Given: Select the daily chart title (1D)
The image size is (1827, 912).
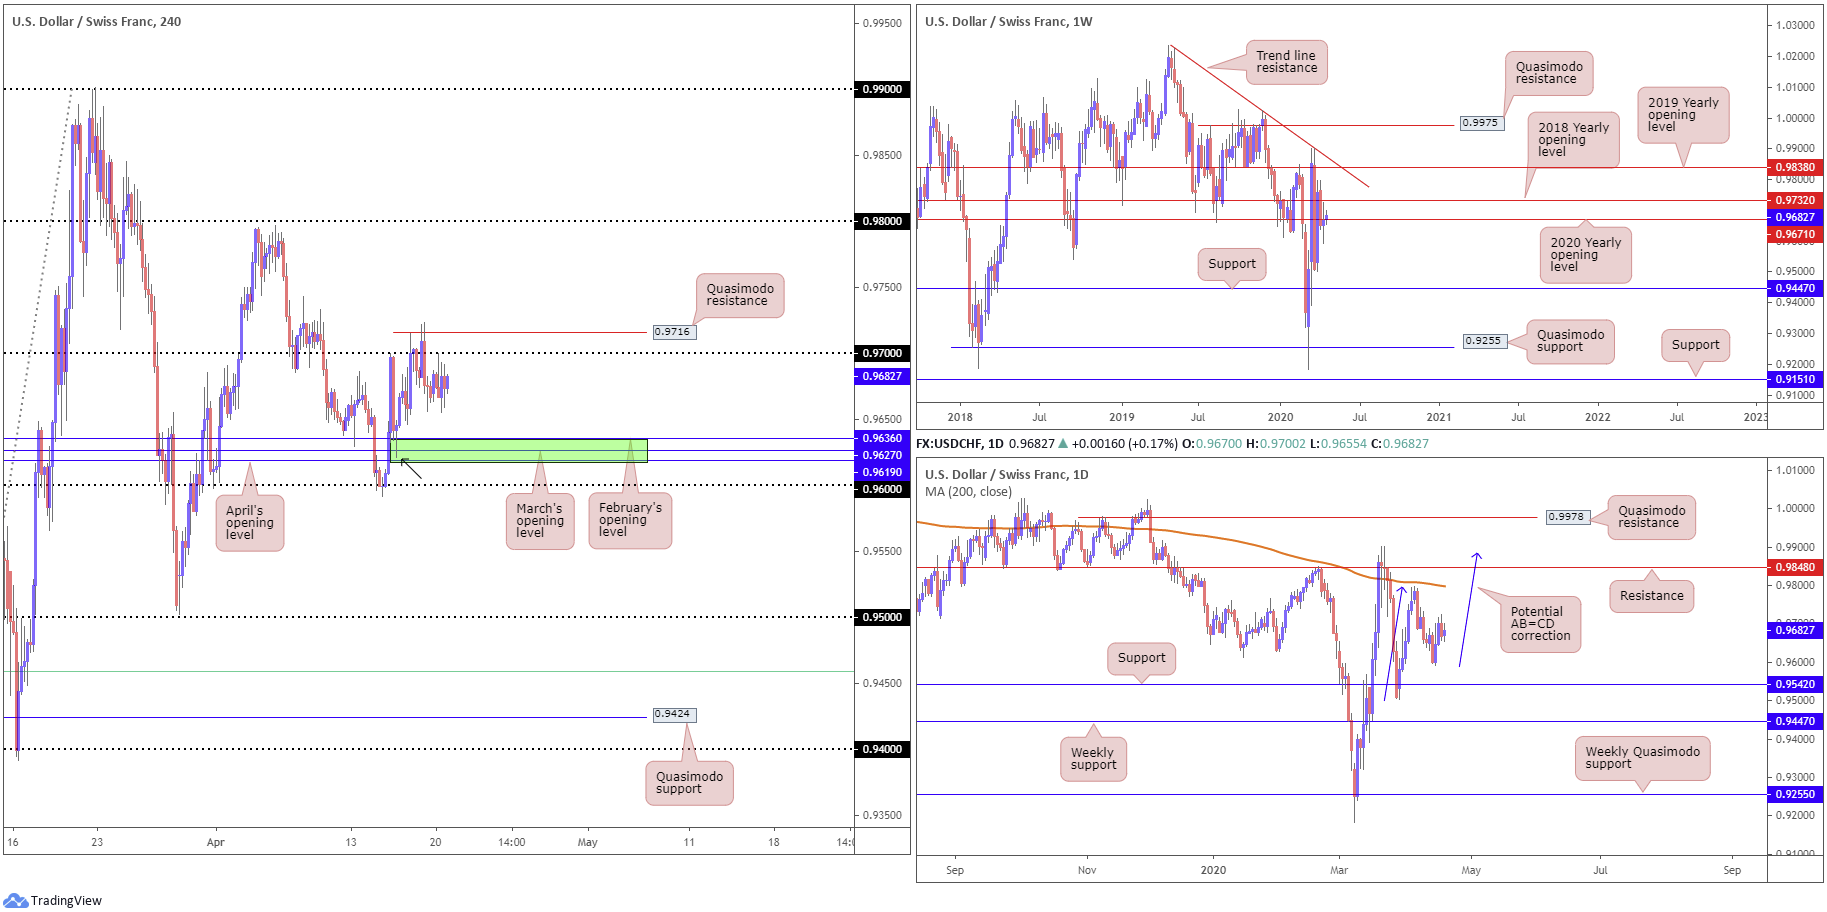Looking at the screenshot, I should pos(1006,474).
